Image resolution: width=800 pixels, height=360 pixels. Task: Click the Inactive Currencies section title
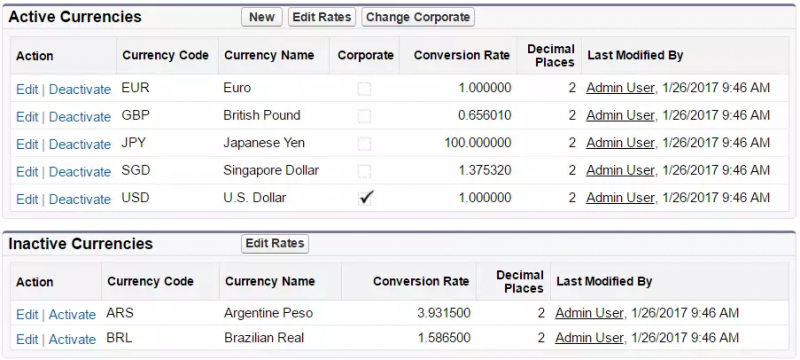81,244
